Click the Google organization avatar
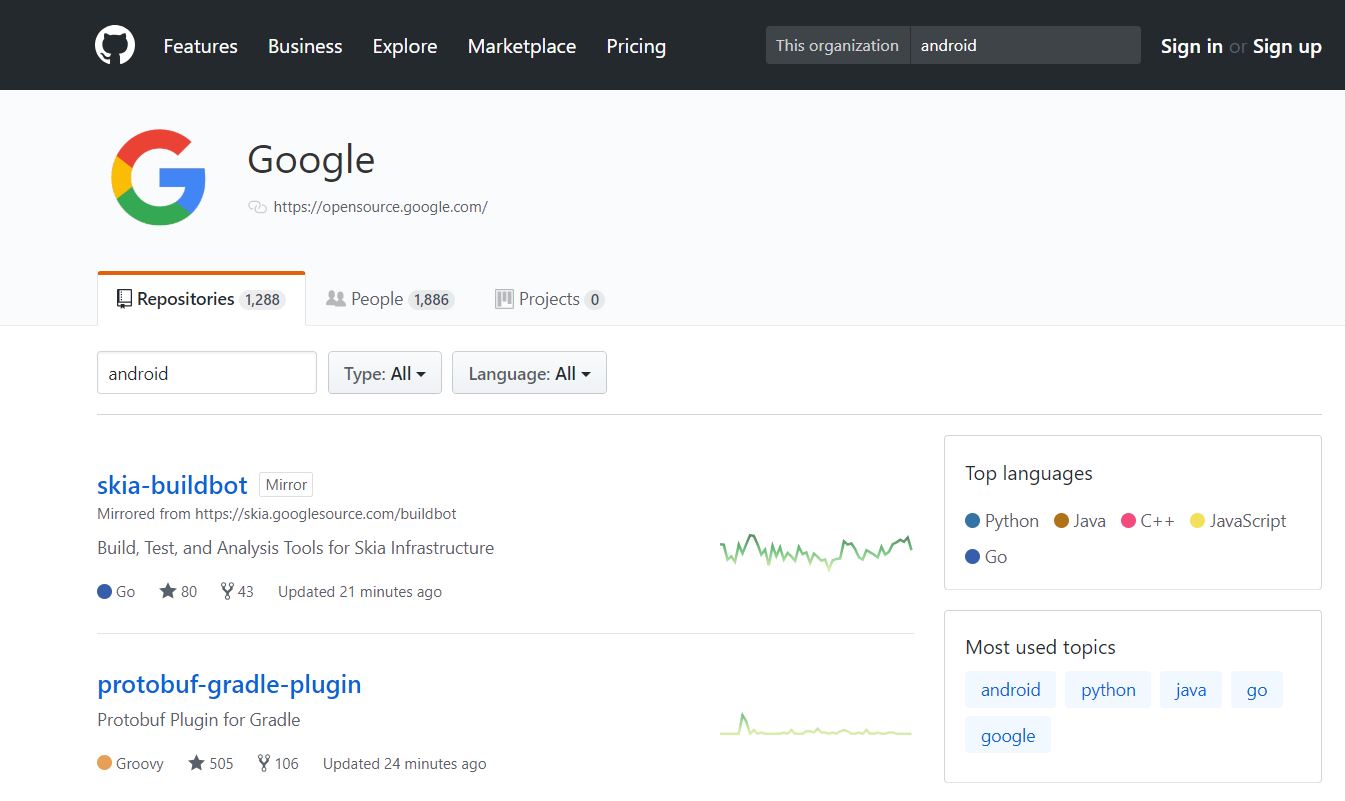1345x801 pixels. tap(159, 177)
